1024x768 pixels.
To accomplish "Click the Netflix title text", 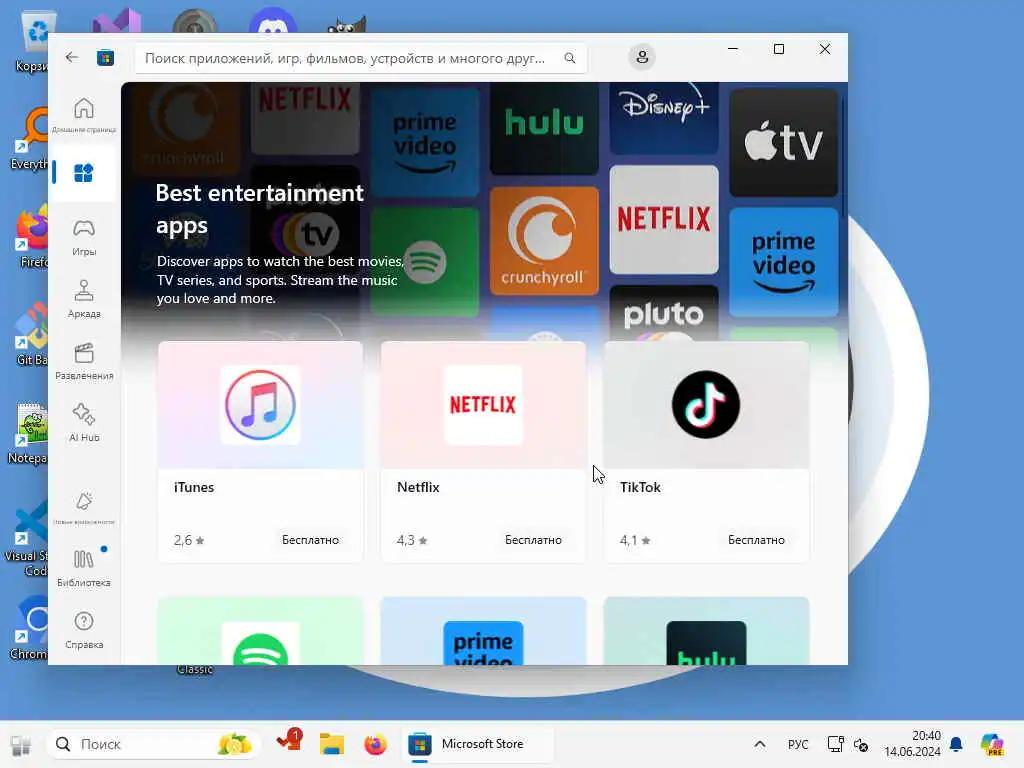I will [x=418, y=487].
